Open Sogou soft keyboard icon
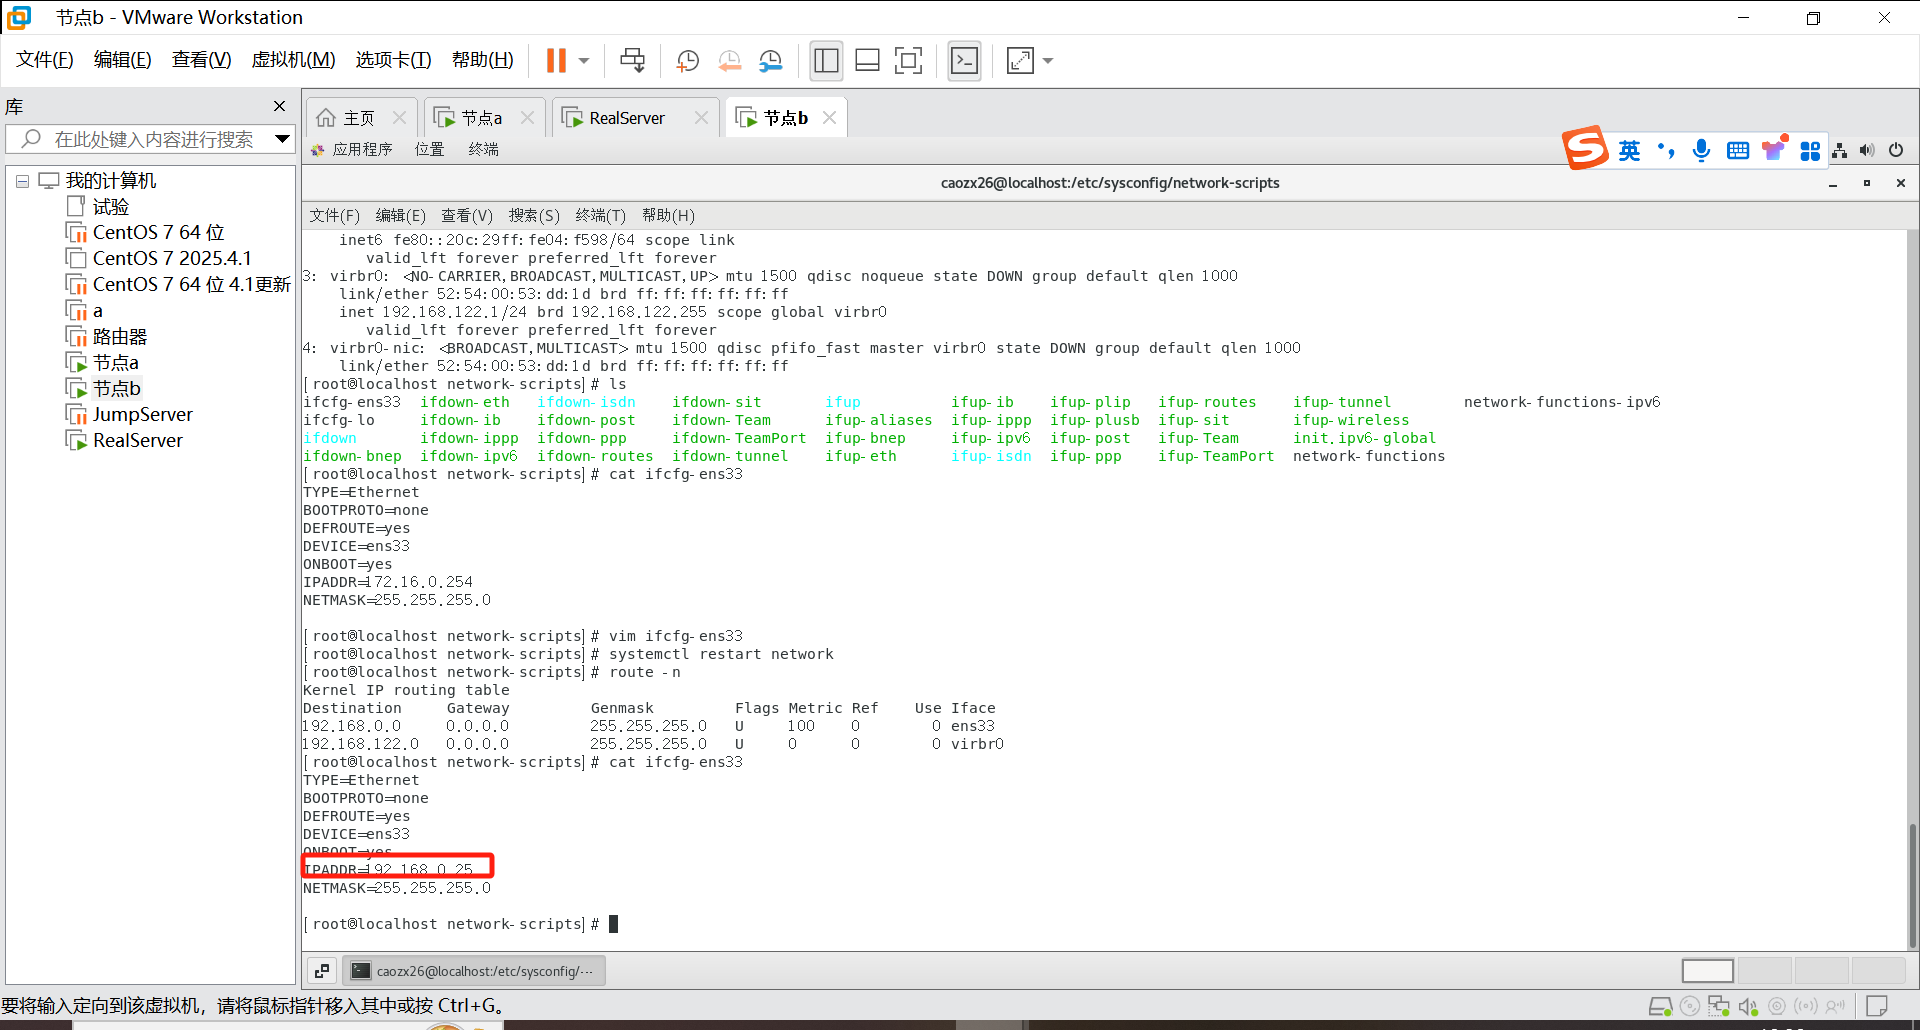The width and height of the screenshot is (1920, 1030). click(1738, 150)
